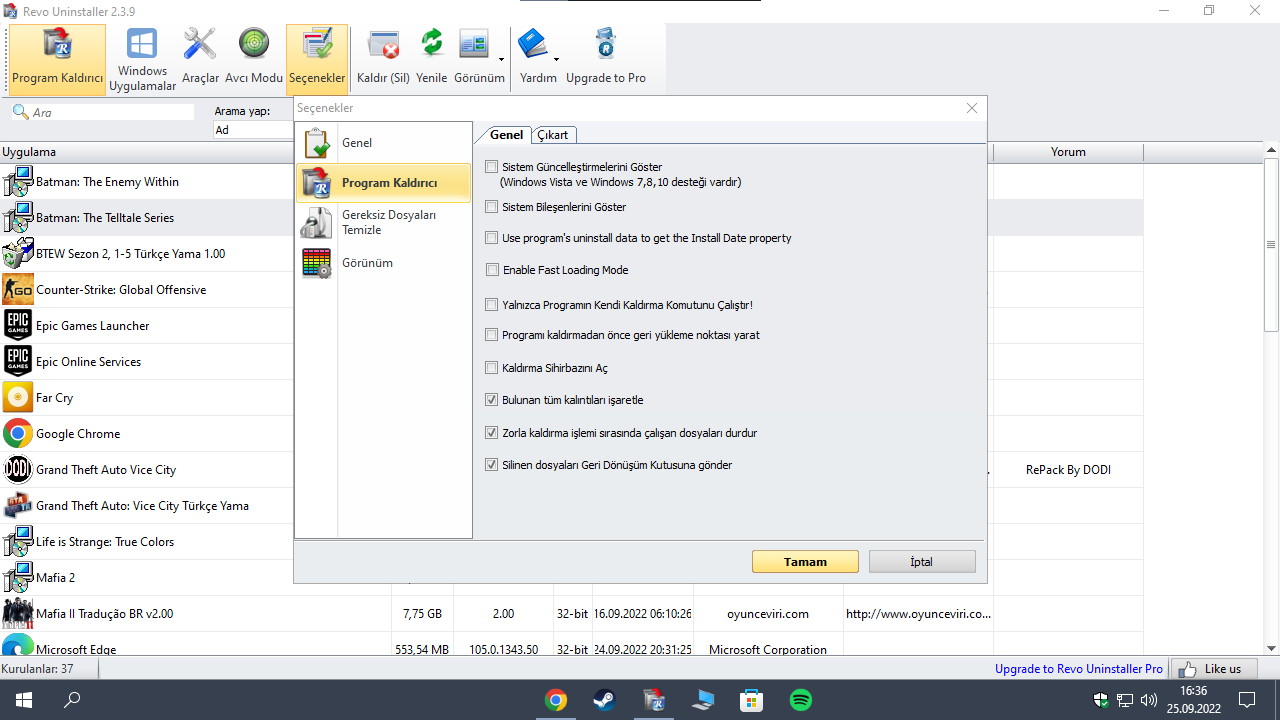Toggle Enable Fast Loading Mode

(x=491, y=270)
